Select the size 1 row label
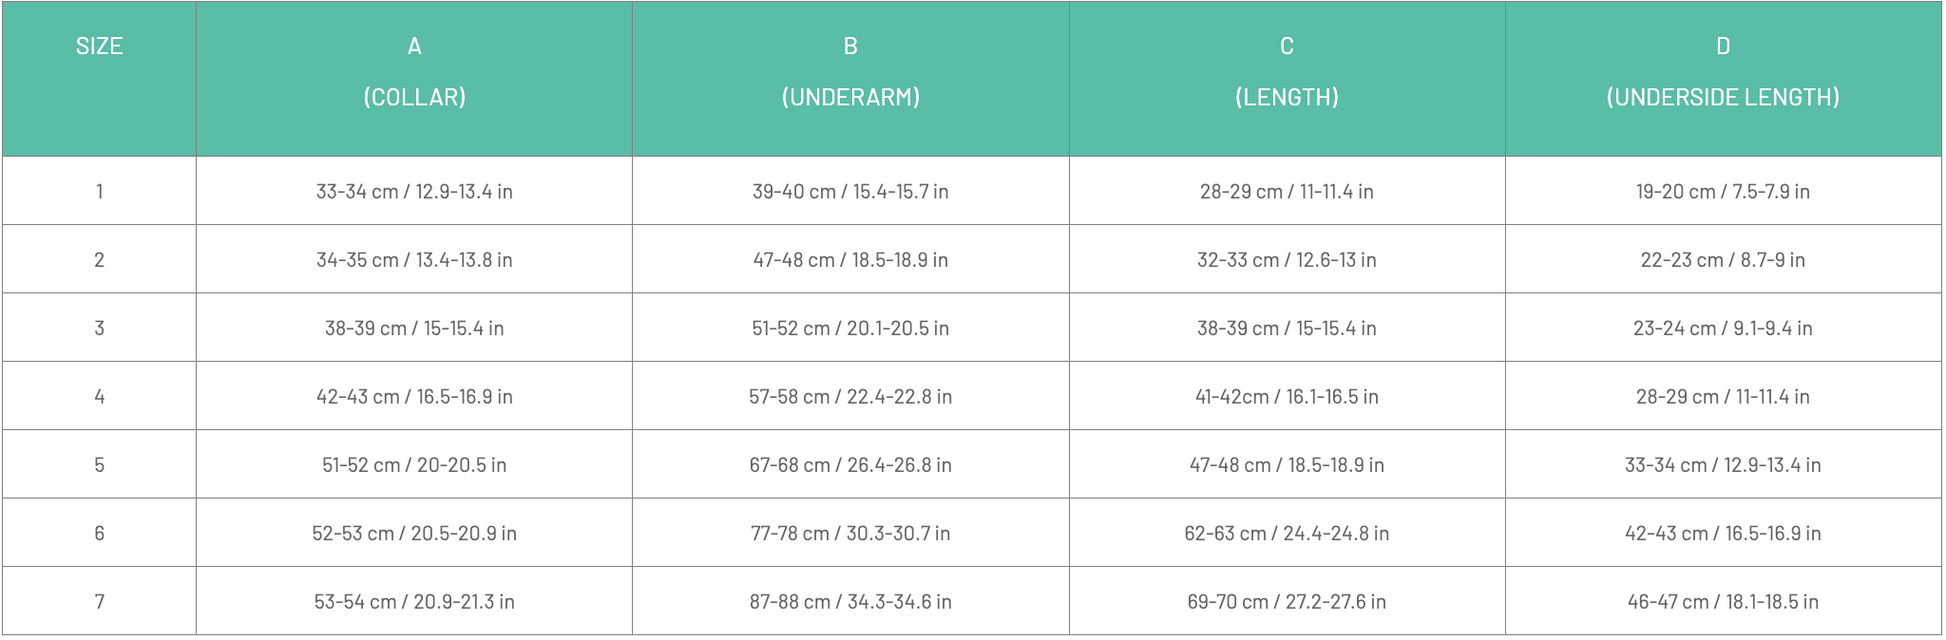 pos(99,191)
